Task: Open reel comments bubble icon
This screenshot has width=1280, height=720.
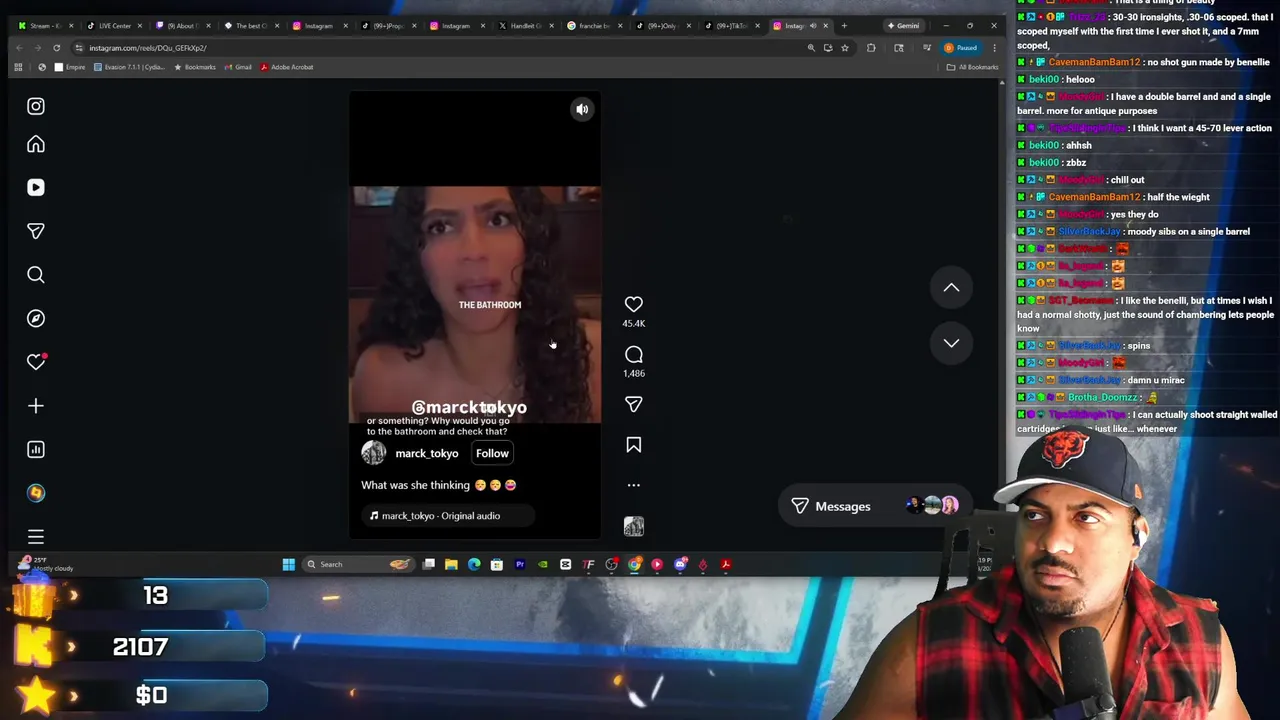Action: 634,355
